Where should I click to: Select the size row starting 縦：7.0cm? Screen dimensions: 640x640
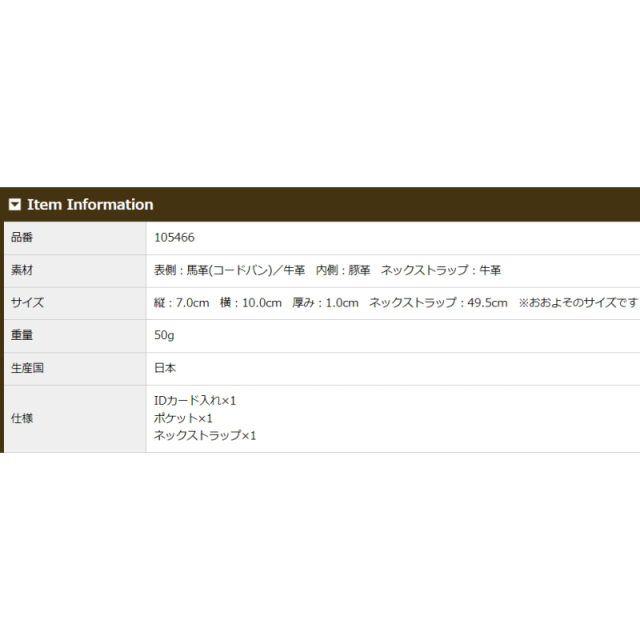396,303
